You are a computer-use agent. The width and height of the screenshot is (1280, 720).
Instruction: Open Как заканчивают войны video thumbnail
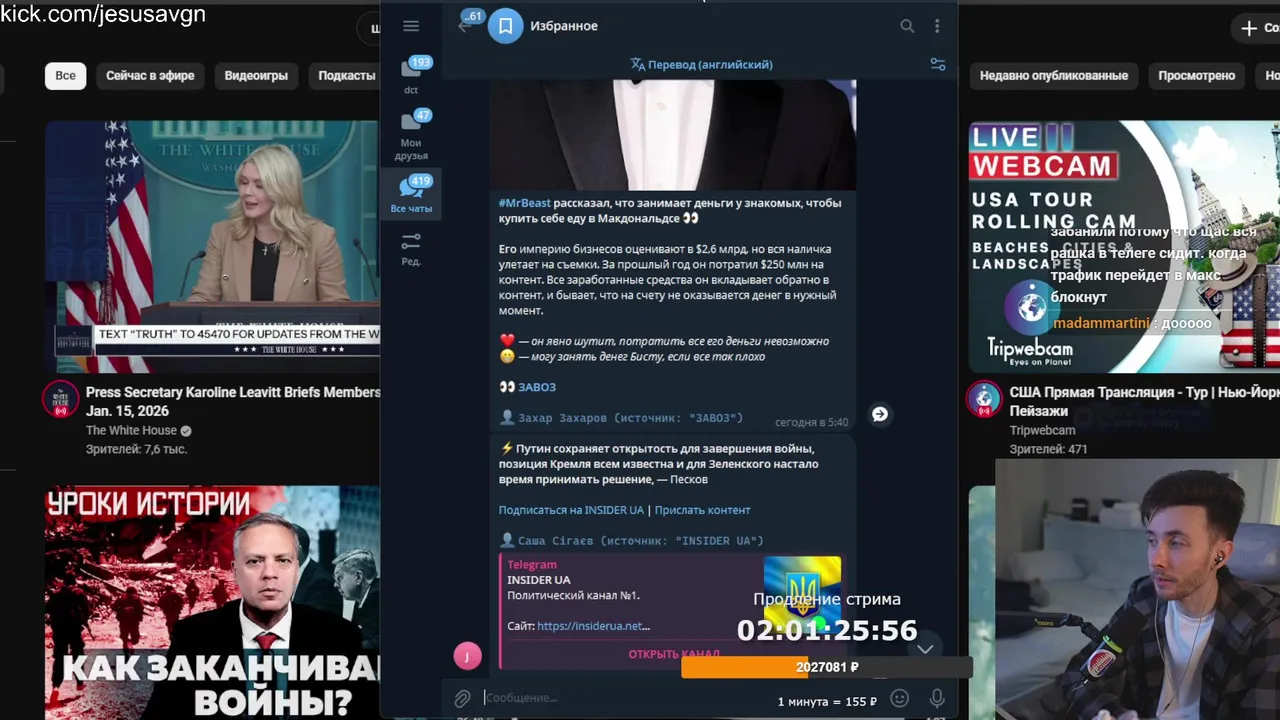212,602
